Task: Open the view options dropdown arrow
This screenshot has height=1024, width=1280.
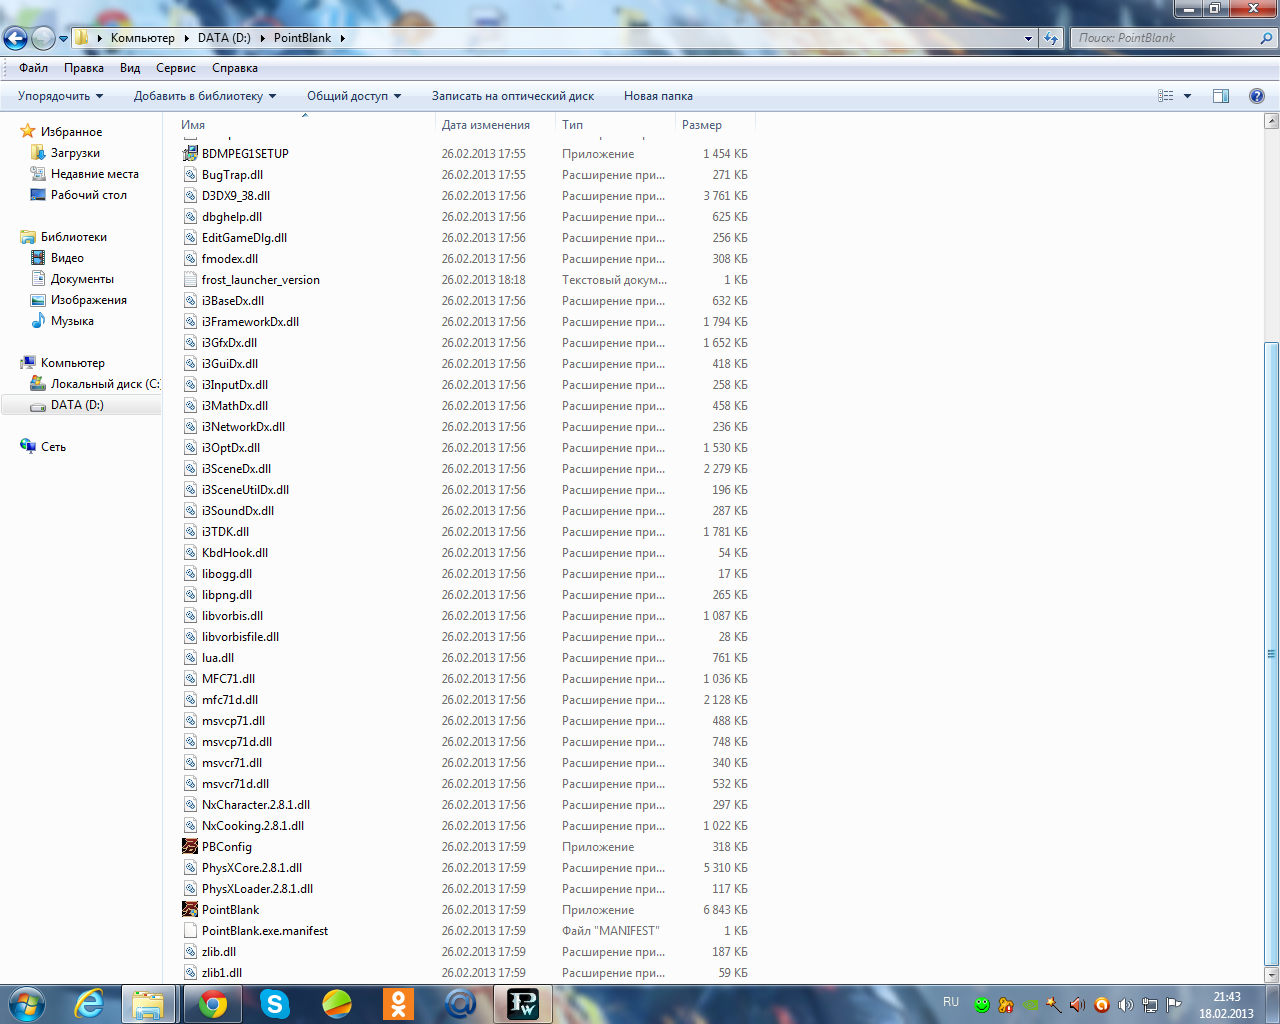Action: pyautogui.click(x=1188, y=96)
